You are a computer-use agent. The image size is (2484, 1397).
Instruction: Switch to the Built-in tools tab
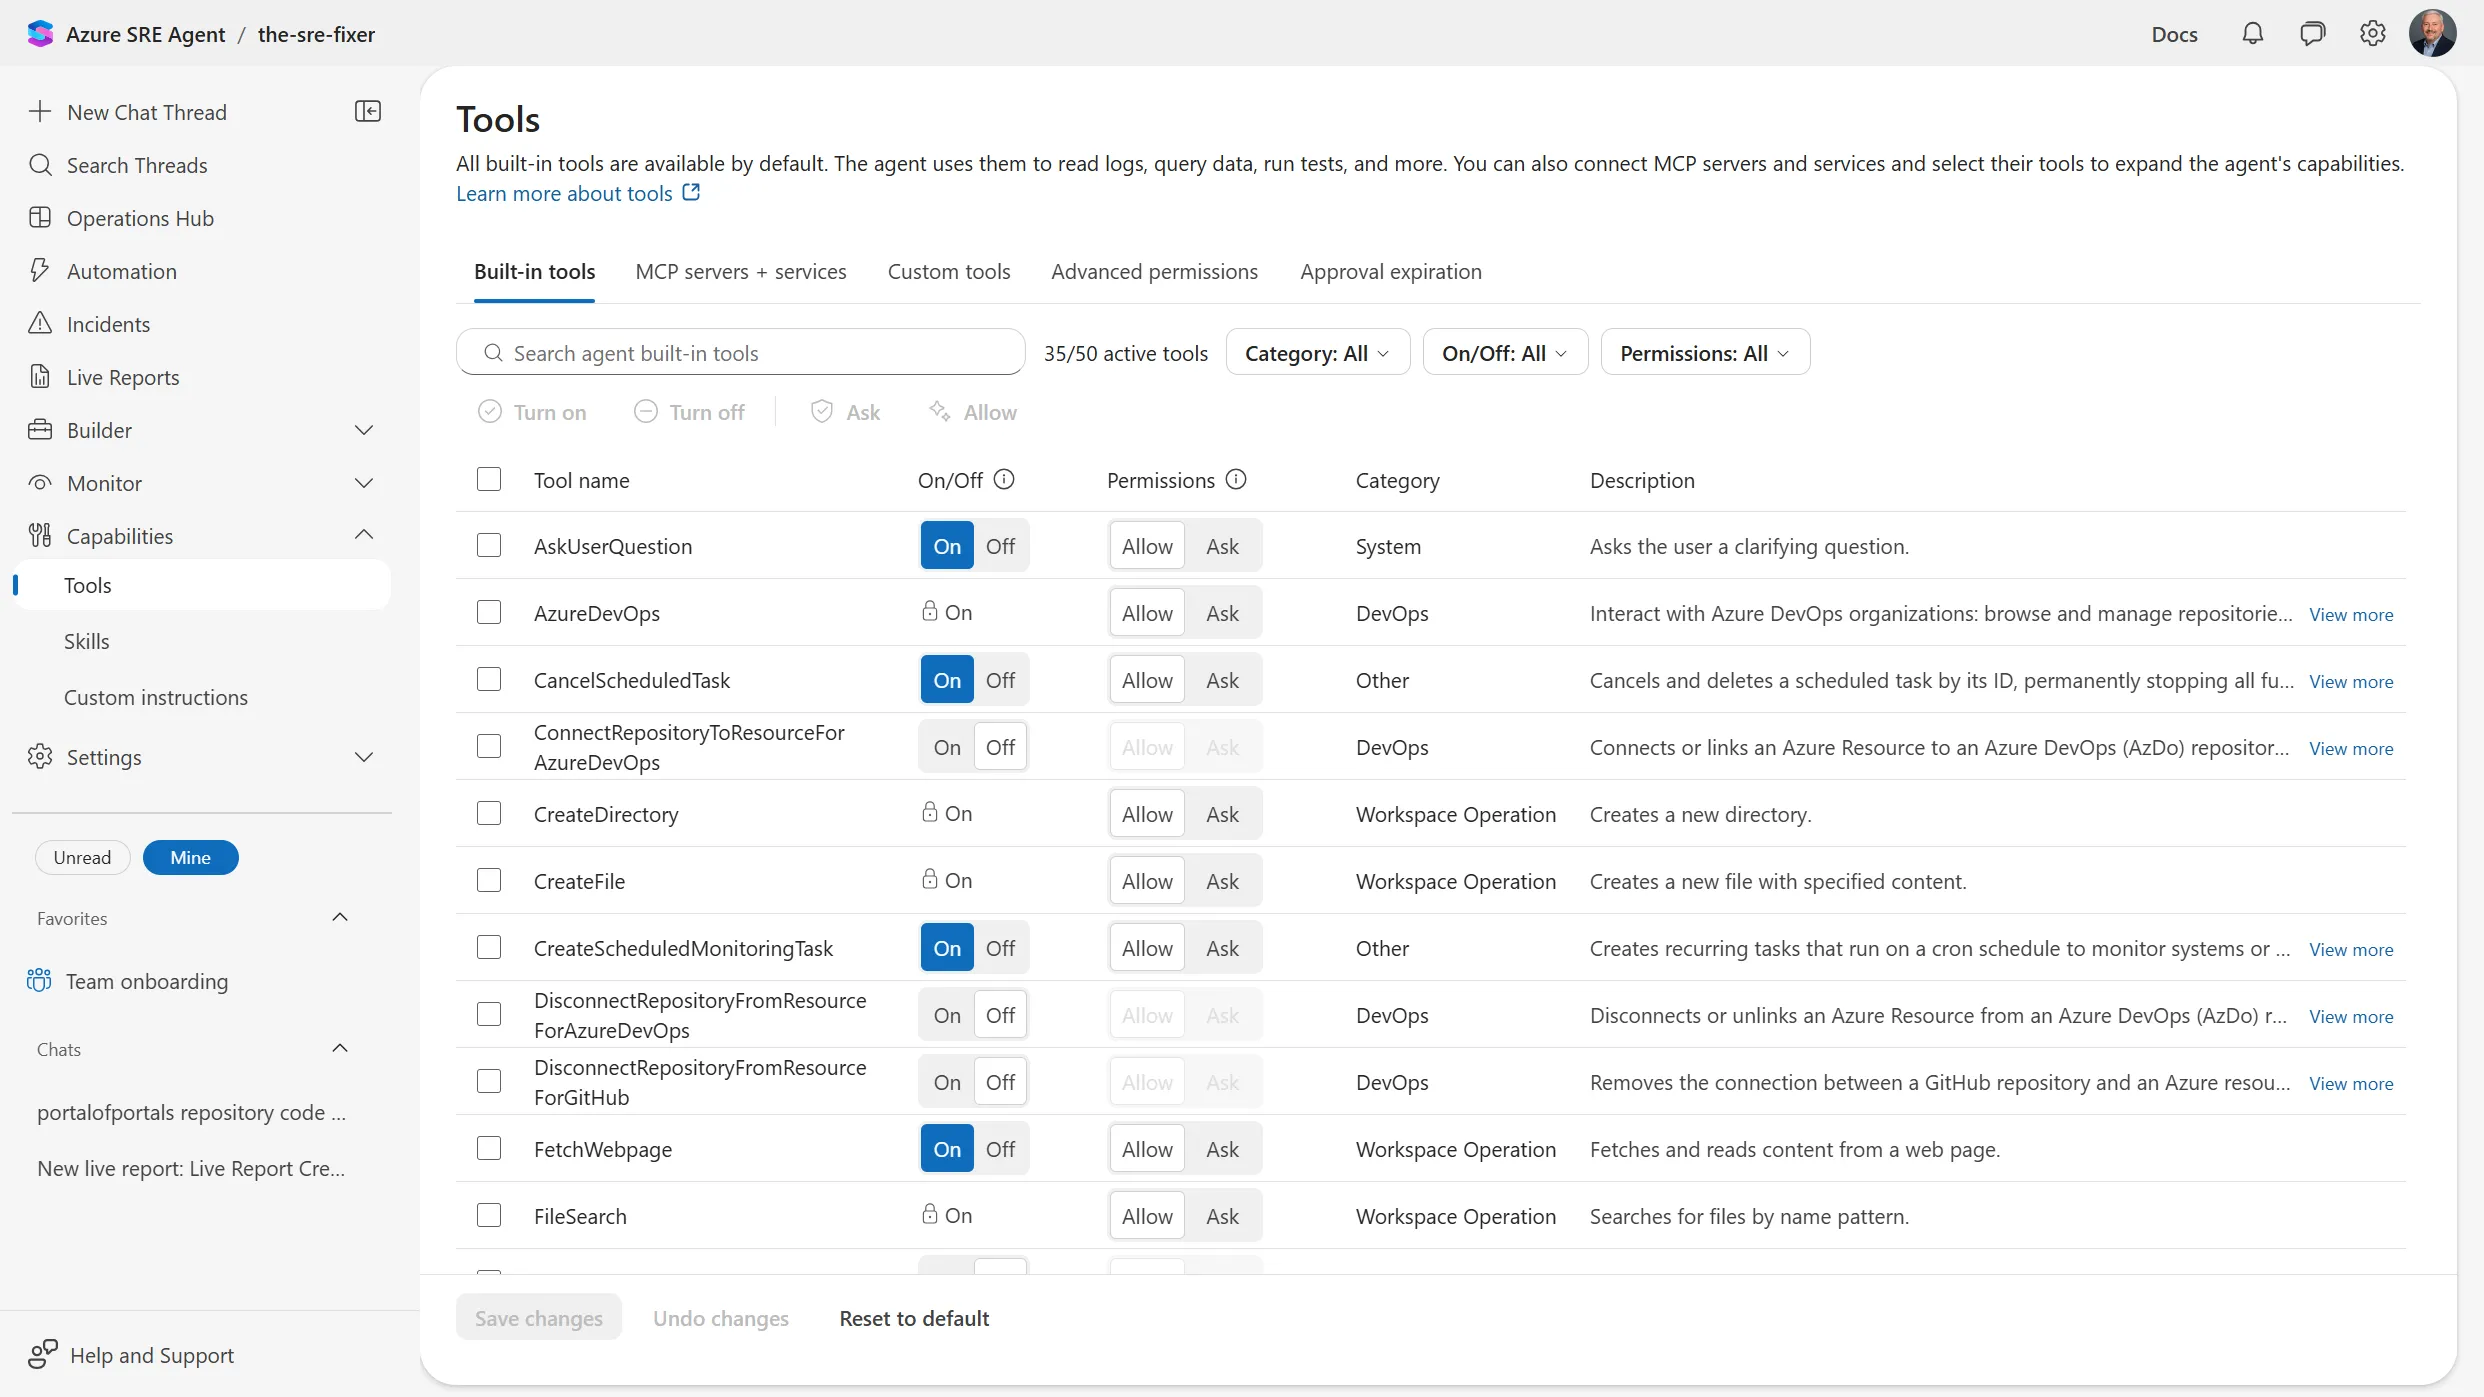pyautogui.click(x=534, y=271)
